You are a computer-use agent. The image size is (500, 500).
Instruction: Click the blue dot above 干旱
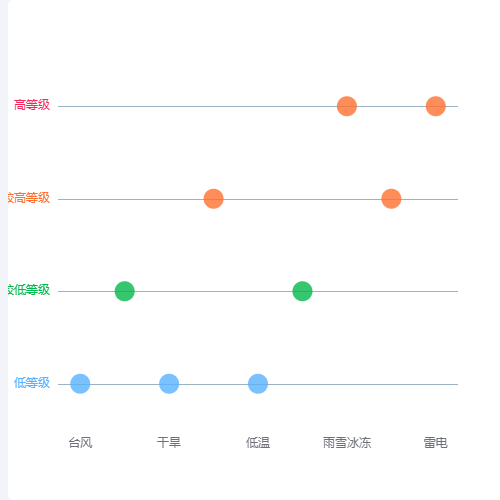tap(169, 384)
